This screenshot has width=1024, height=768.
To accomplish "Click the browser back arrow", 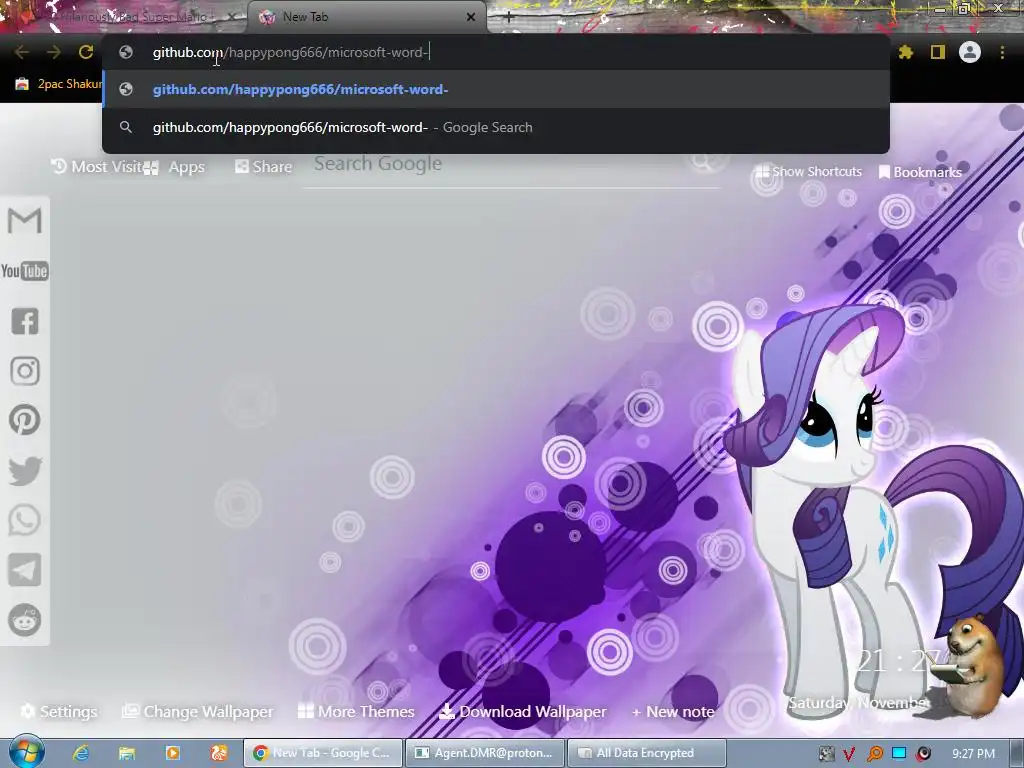I will (x=22, y=52).
